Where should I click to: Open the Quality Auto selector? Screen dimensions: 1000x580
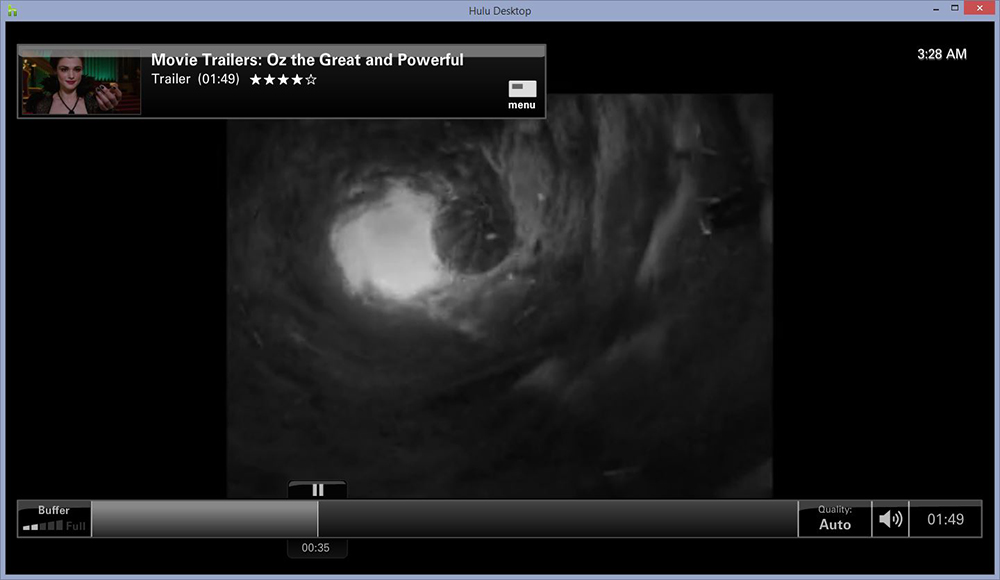835,519
